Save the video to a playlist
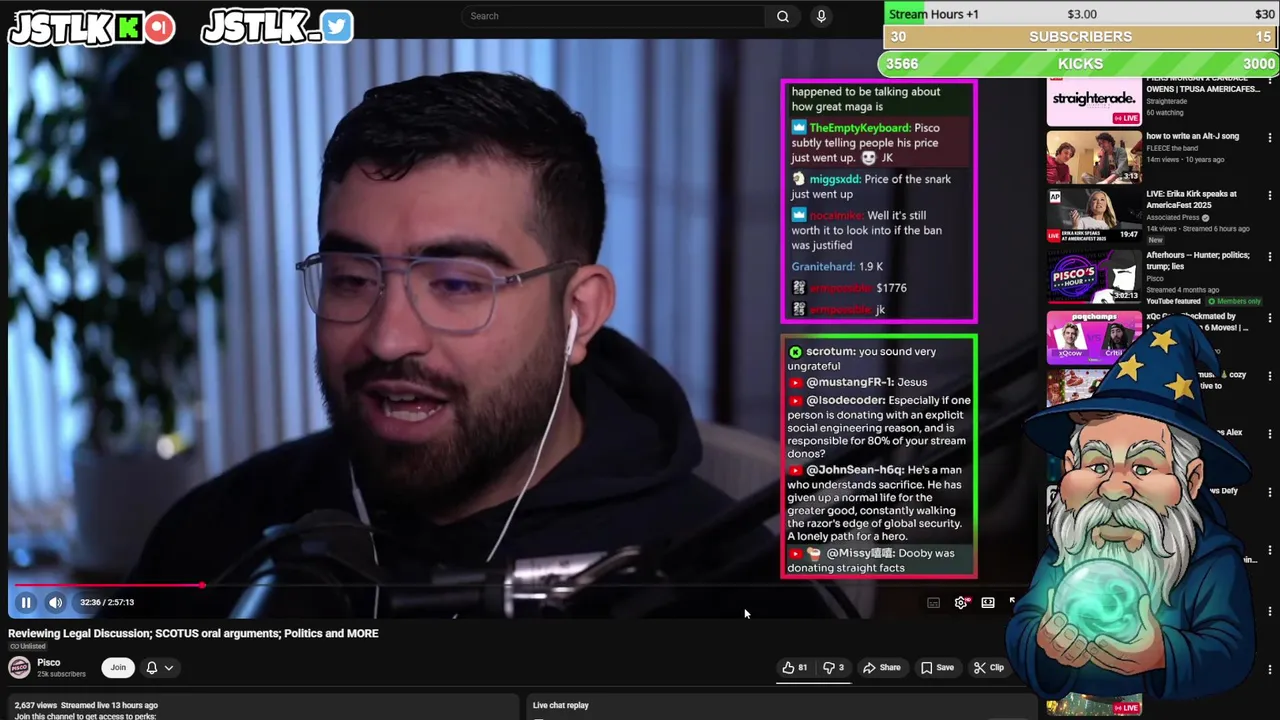 [937, 667]
